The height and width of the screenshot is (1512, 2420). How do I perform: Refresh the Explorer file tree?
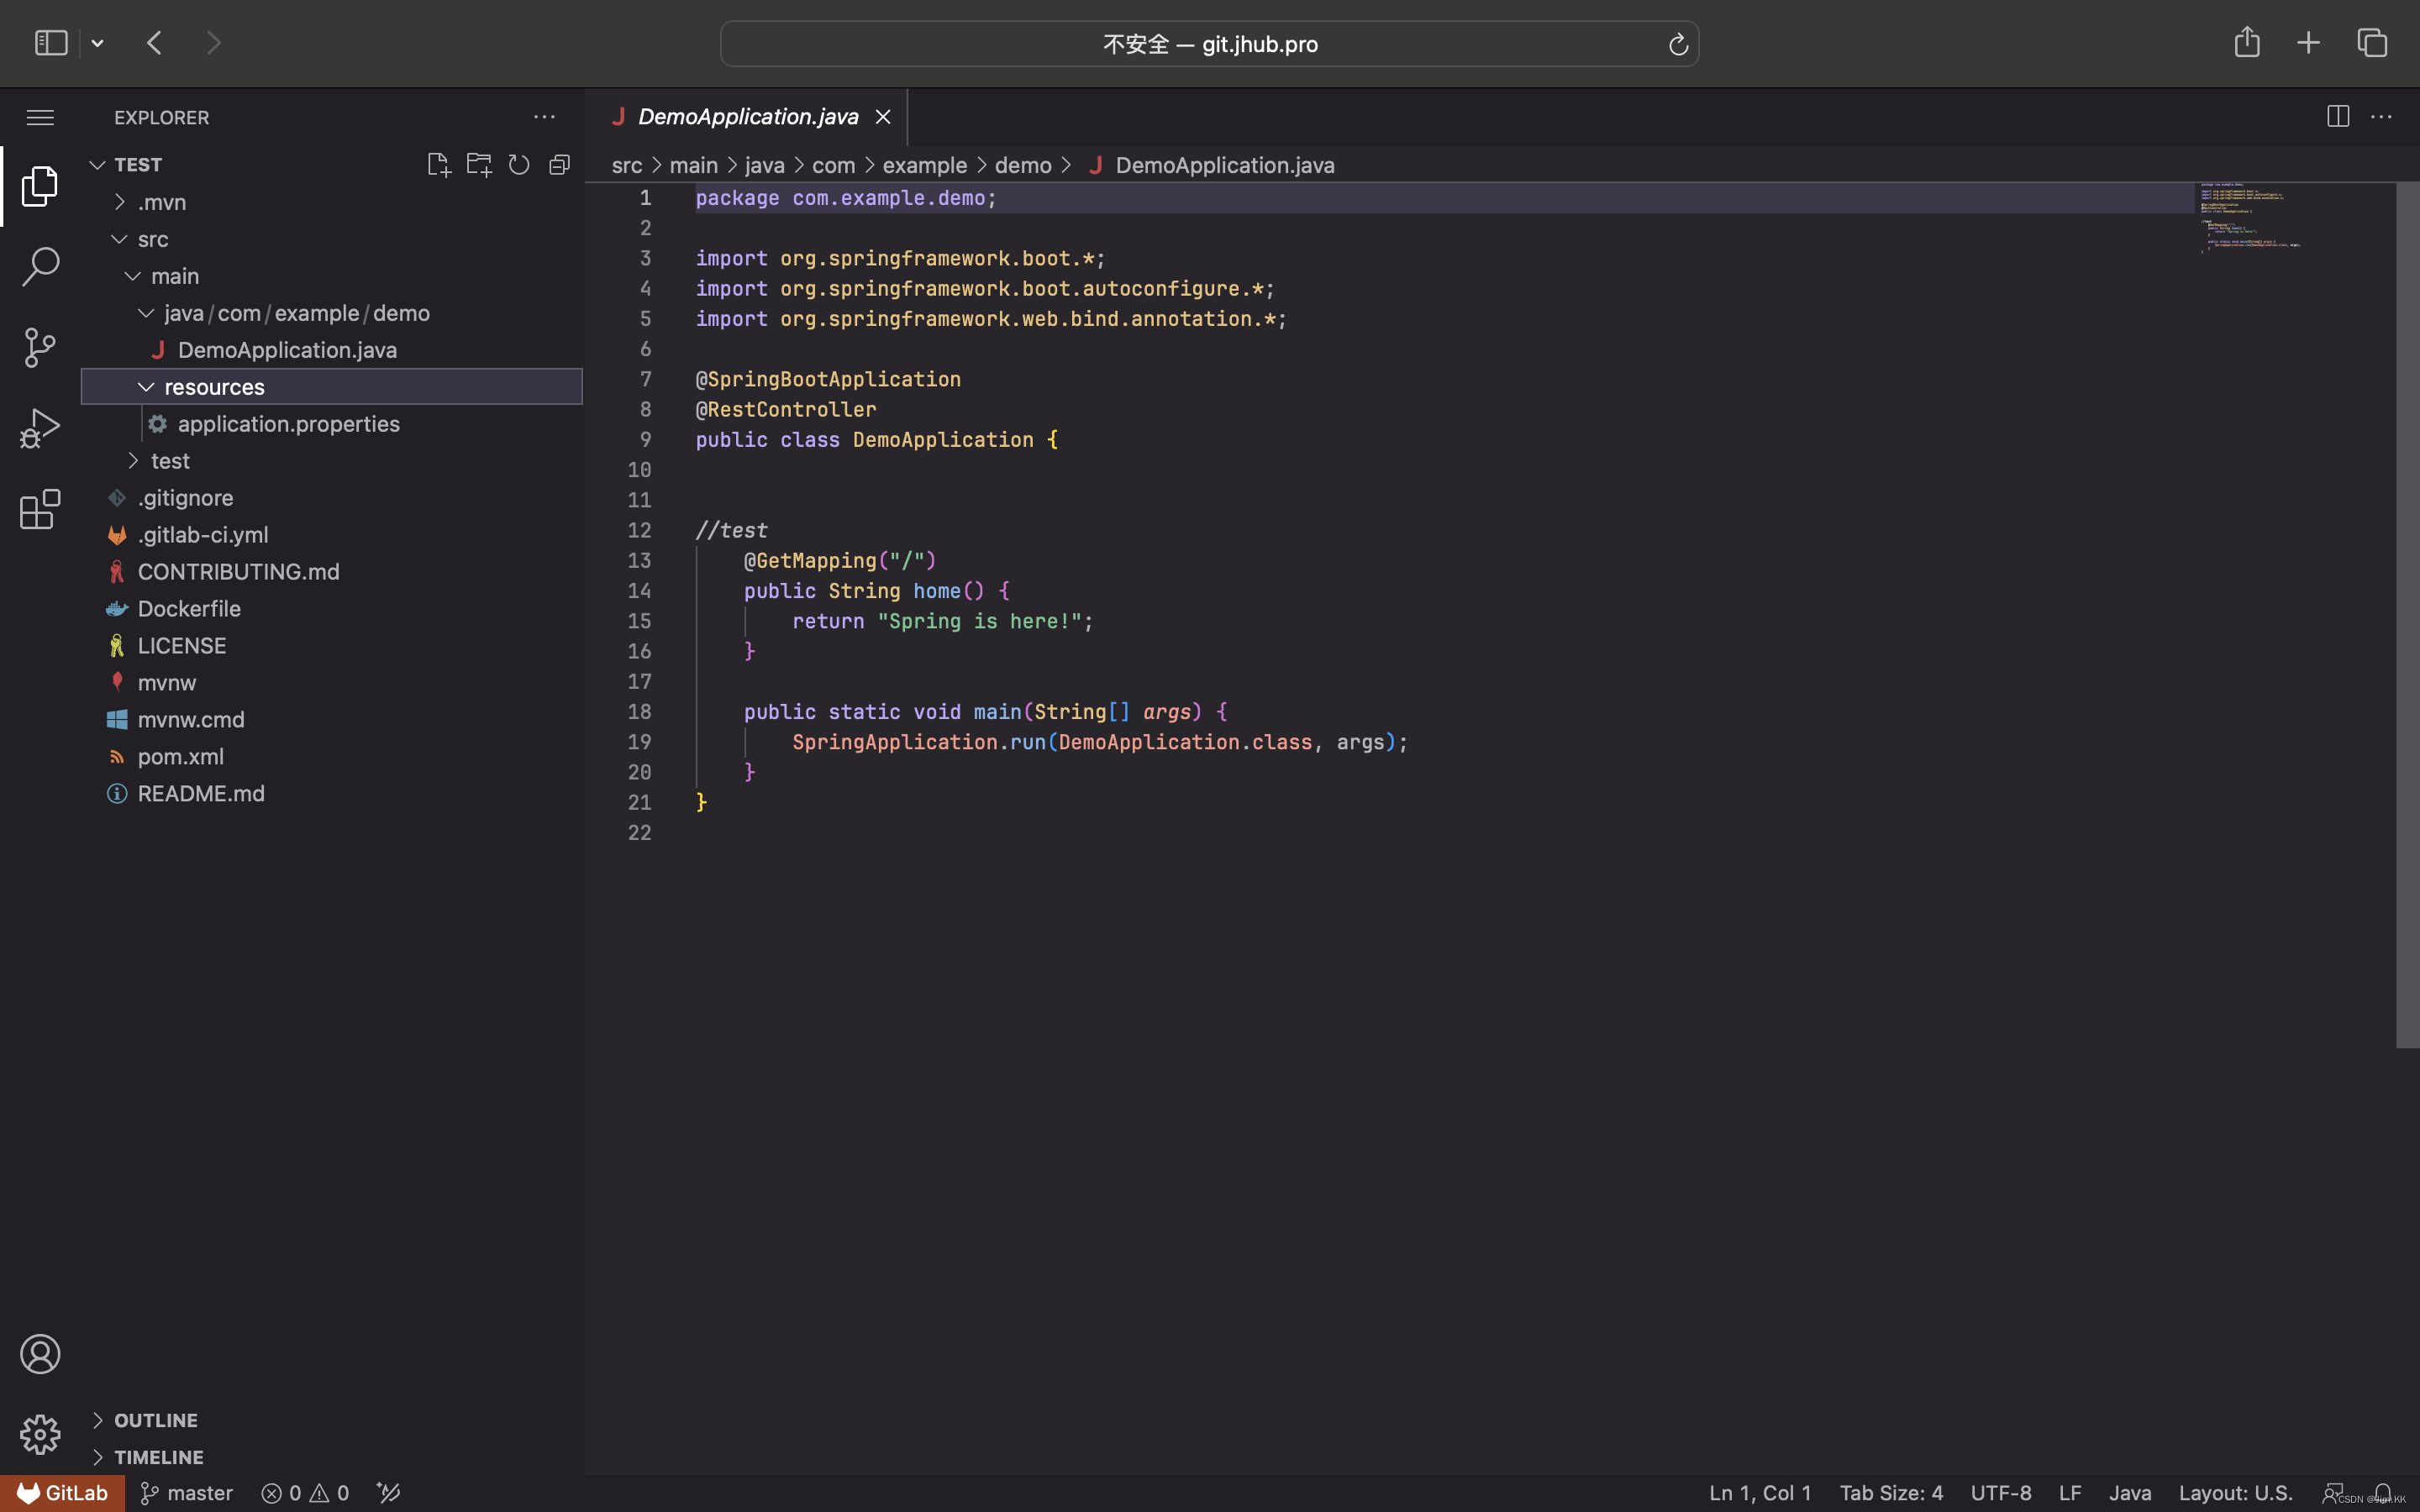pyautogui.click(x=519, y=165)
